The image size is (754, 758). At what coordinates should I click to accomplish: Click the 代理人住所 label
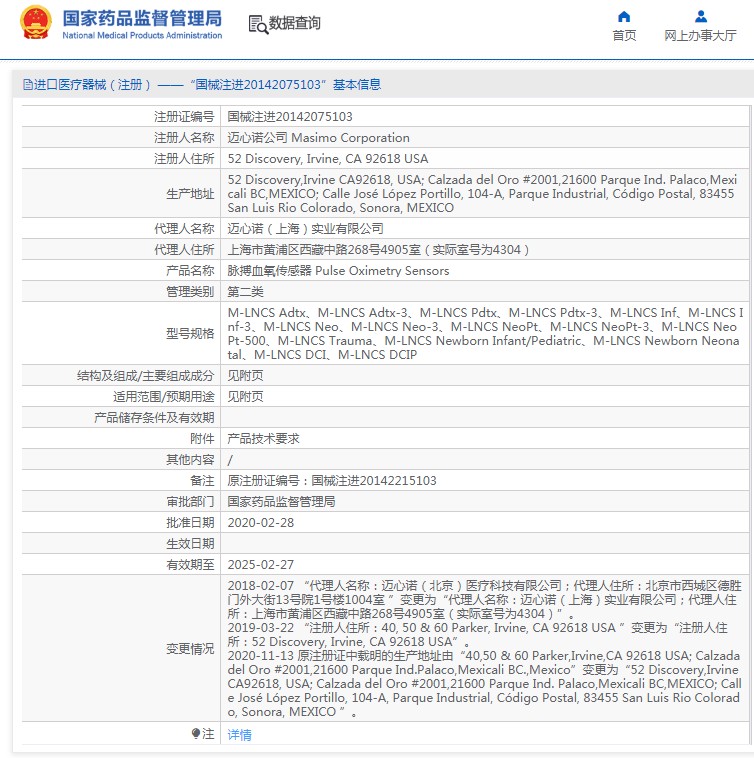184,249
